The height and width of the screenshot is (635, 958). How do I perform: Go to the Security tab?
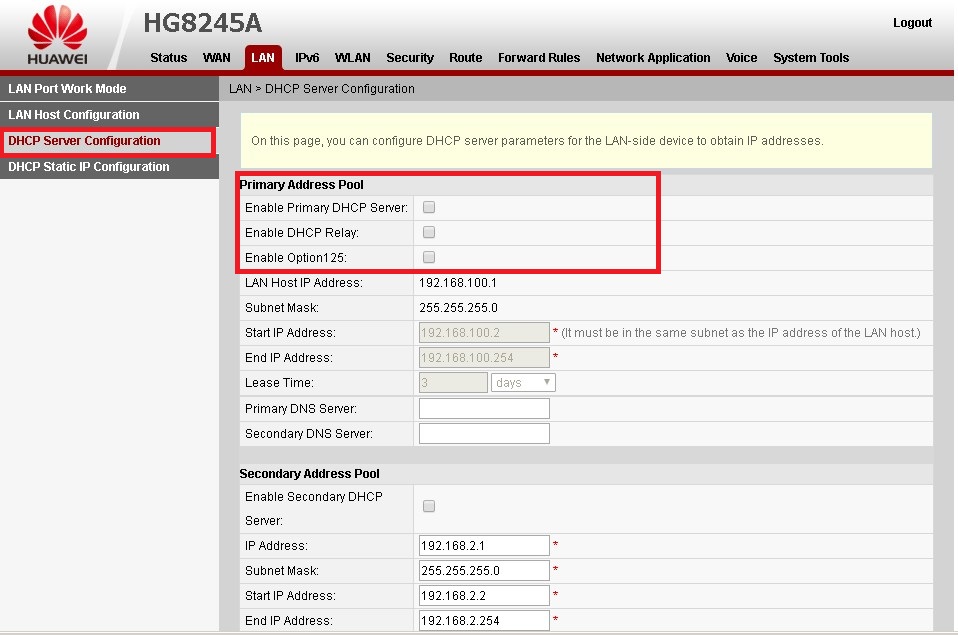409,57
